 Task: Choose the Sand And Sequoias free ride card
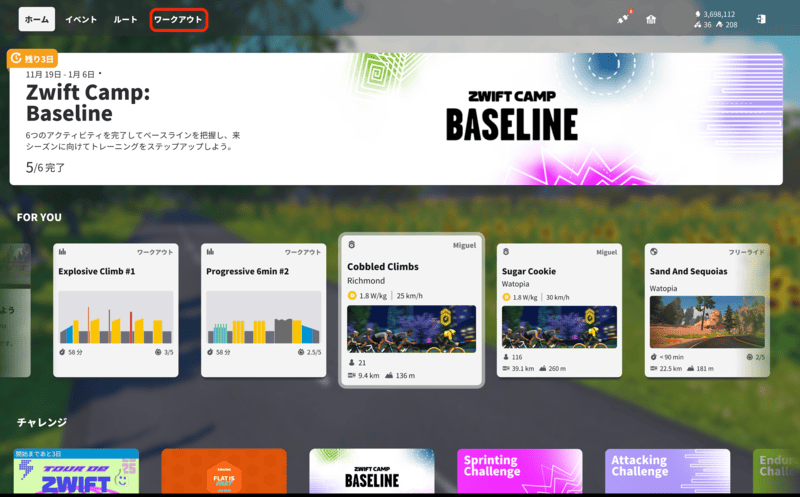point(707,310)
